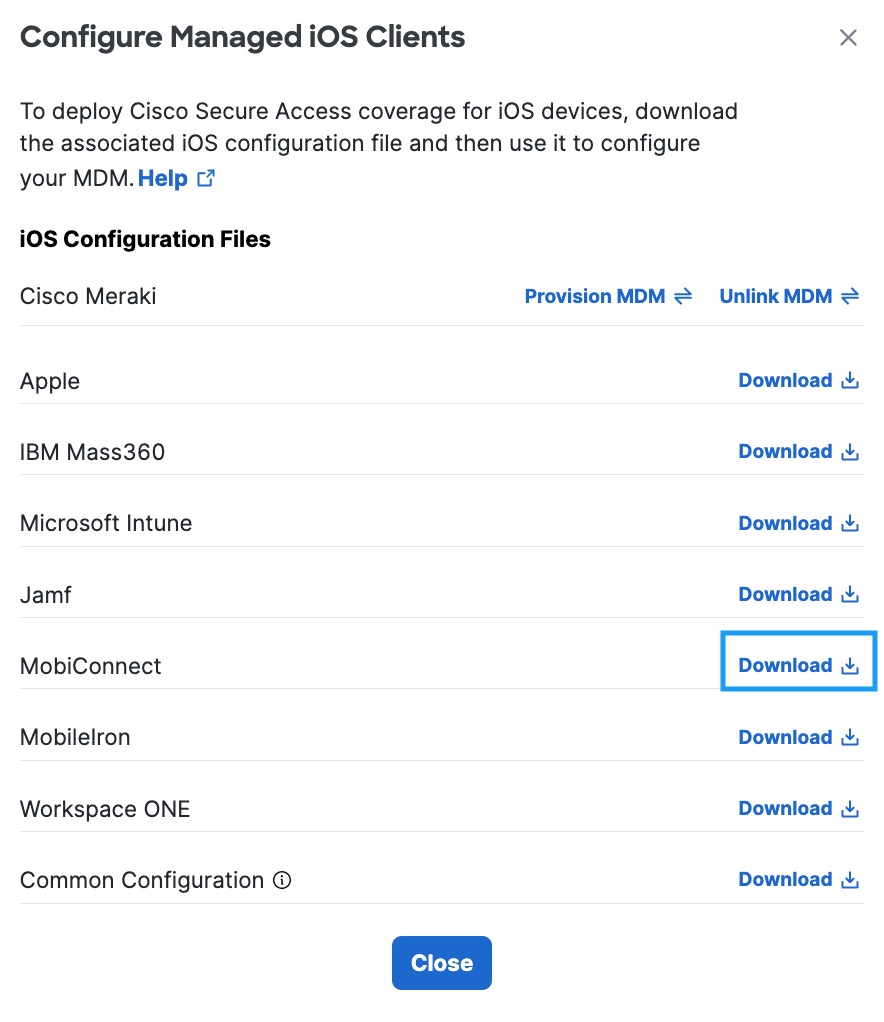This screenshot has width=884, height=1022.
Task: Click the Download text for Workspace ONE
Action: pyautogui.click(x=785, y=808)
